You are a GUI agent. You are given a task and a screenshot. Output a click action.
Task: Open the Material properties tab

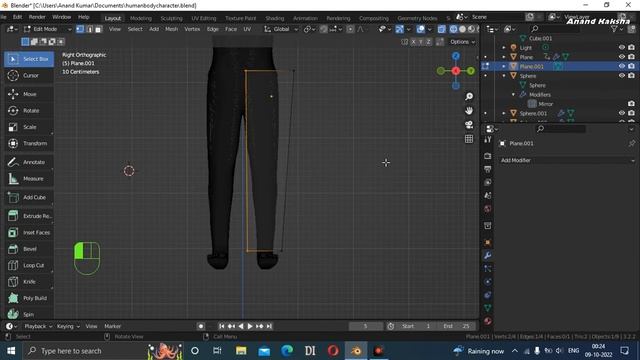coord(487,321)
